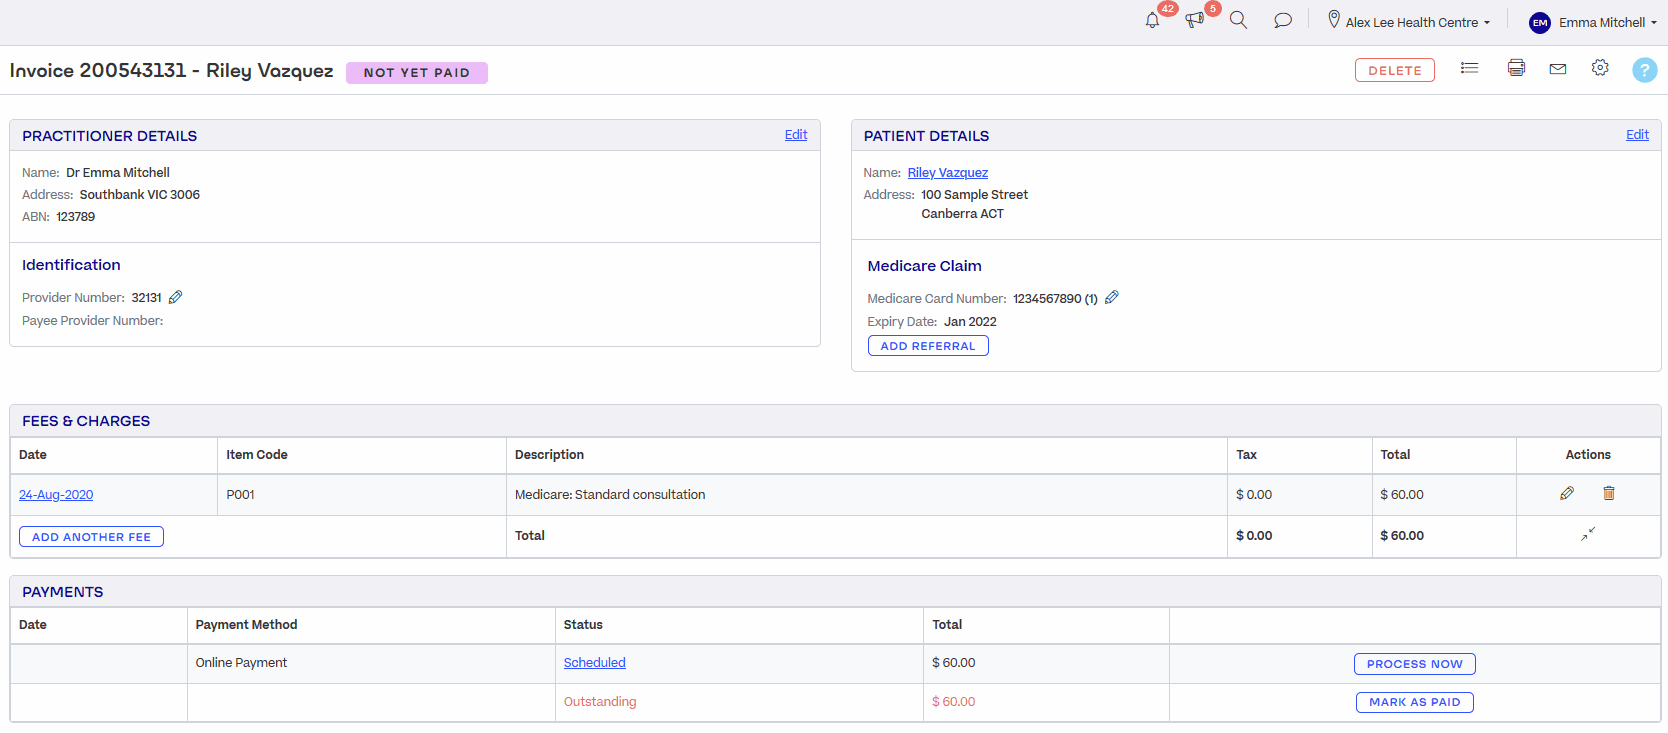Edit the patient details
This screenshot has height=733, width=1668.
point(1637,135)
